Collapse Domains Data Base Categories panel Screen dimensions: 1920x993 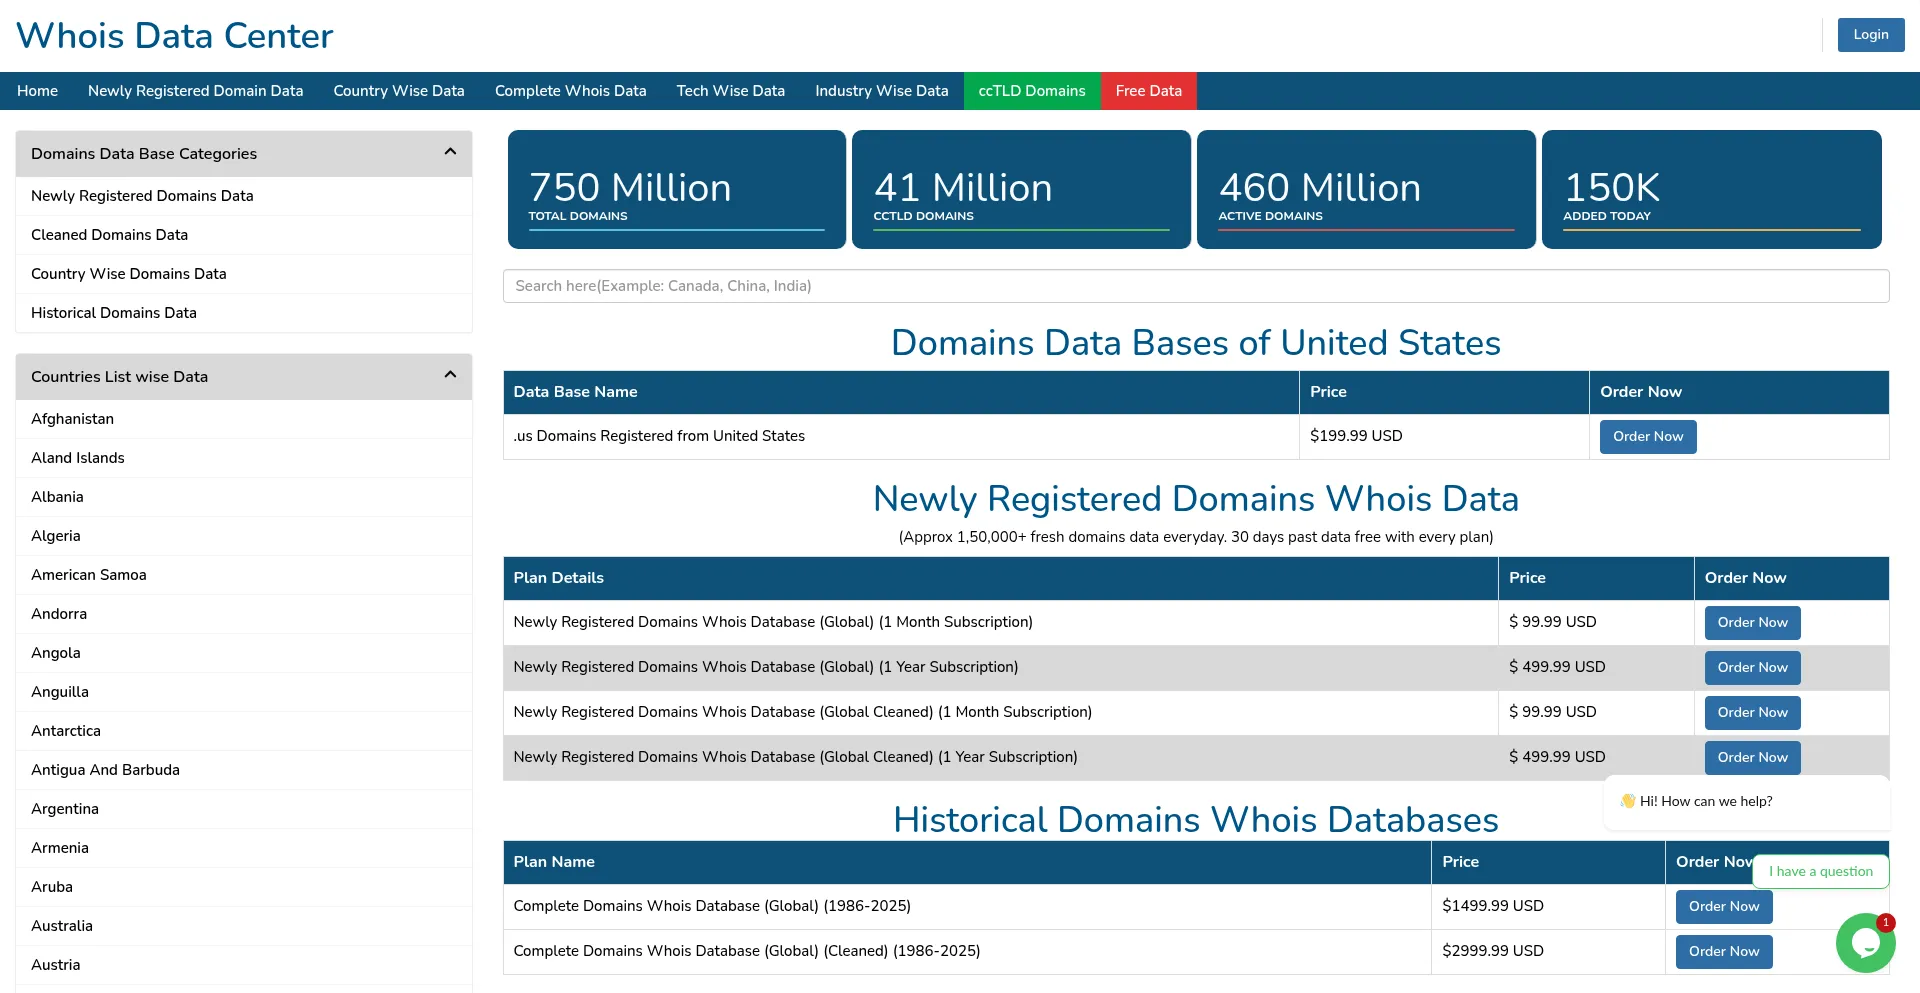[x=450, y=152]
